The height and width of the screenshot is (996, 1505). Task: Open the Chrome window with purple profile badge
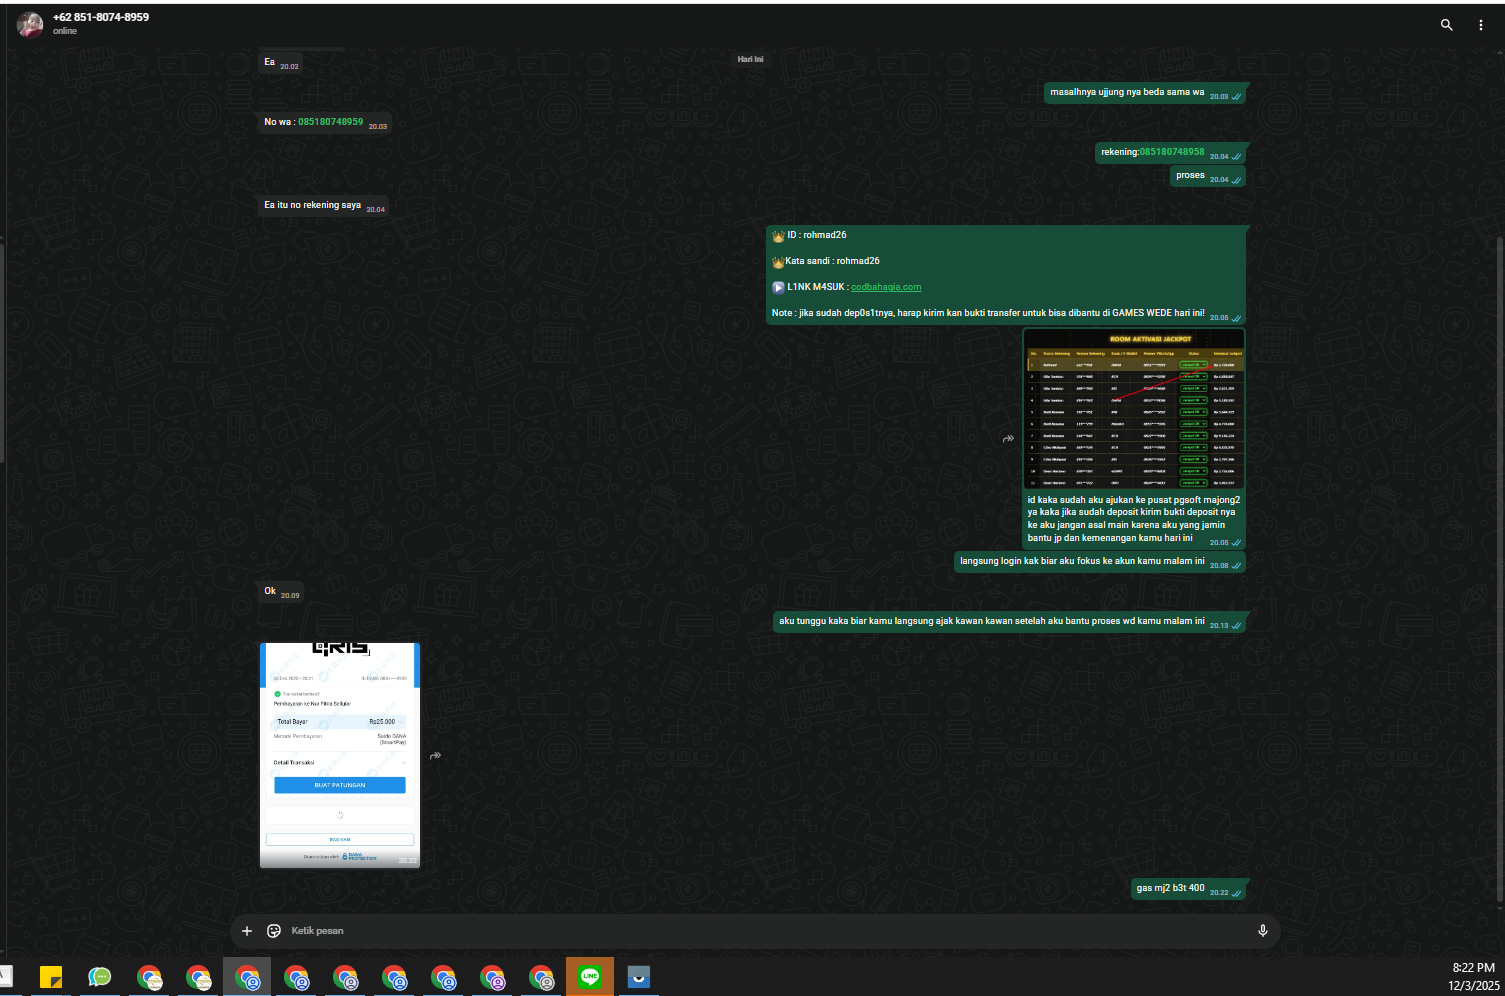(492, 977)
